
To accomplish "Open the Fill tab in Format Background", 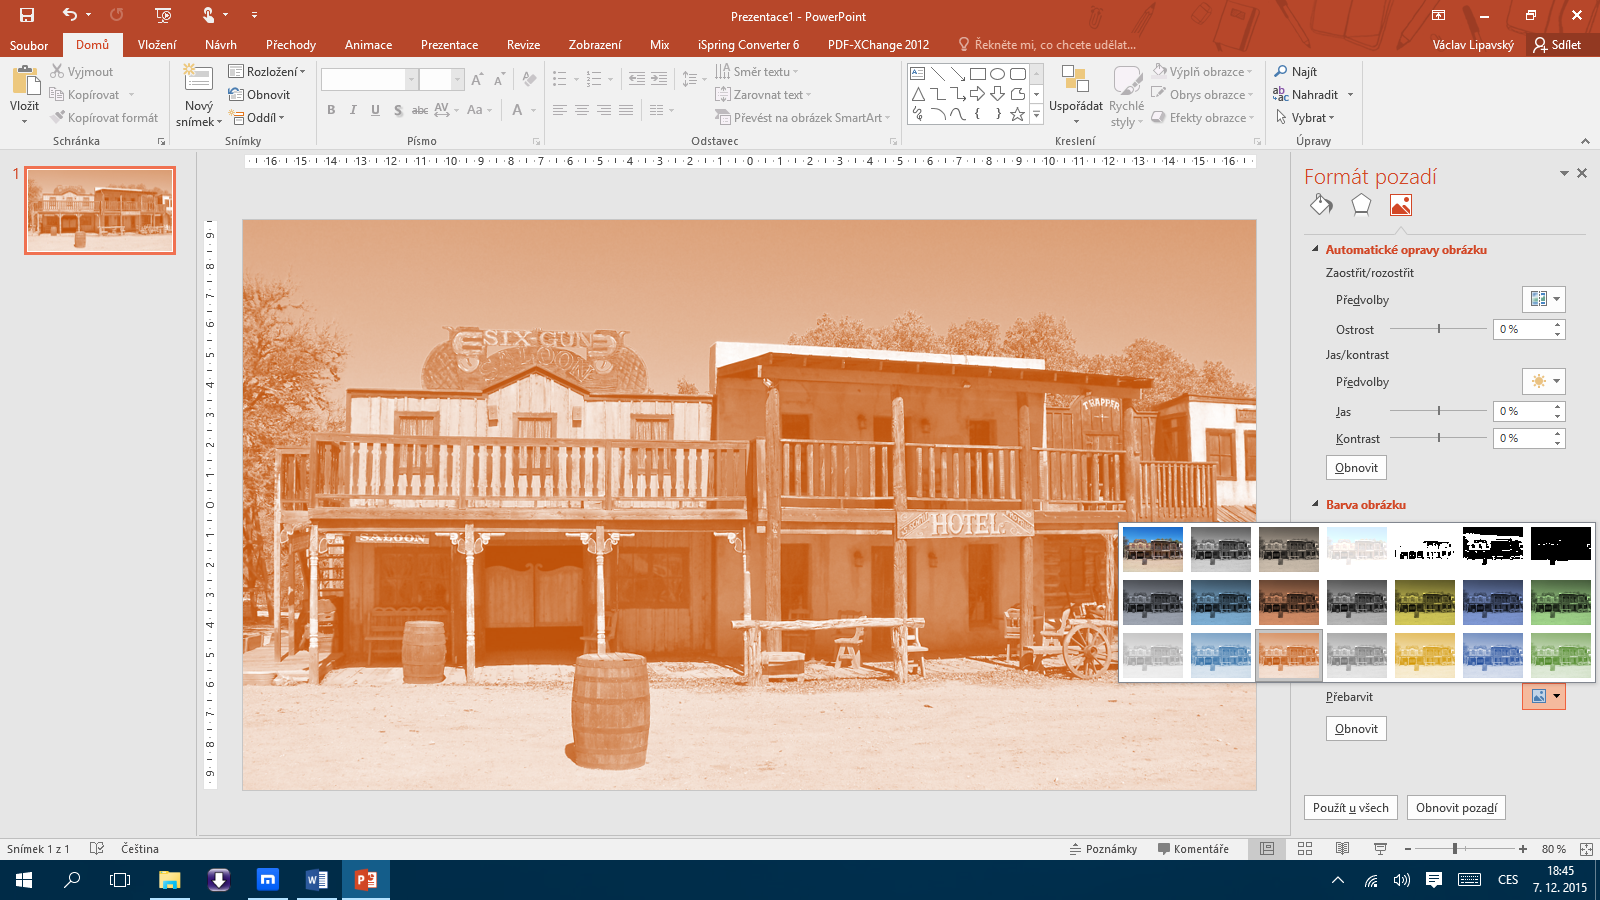I will pyautogui.click(x=1321, y=205).
